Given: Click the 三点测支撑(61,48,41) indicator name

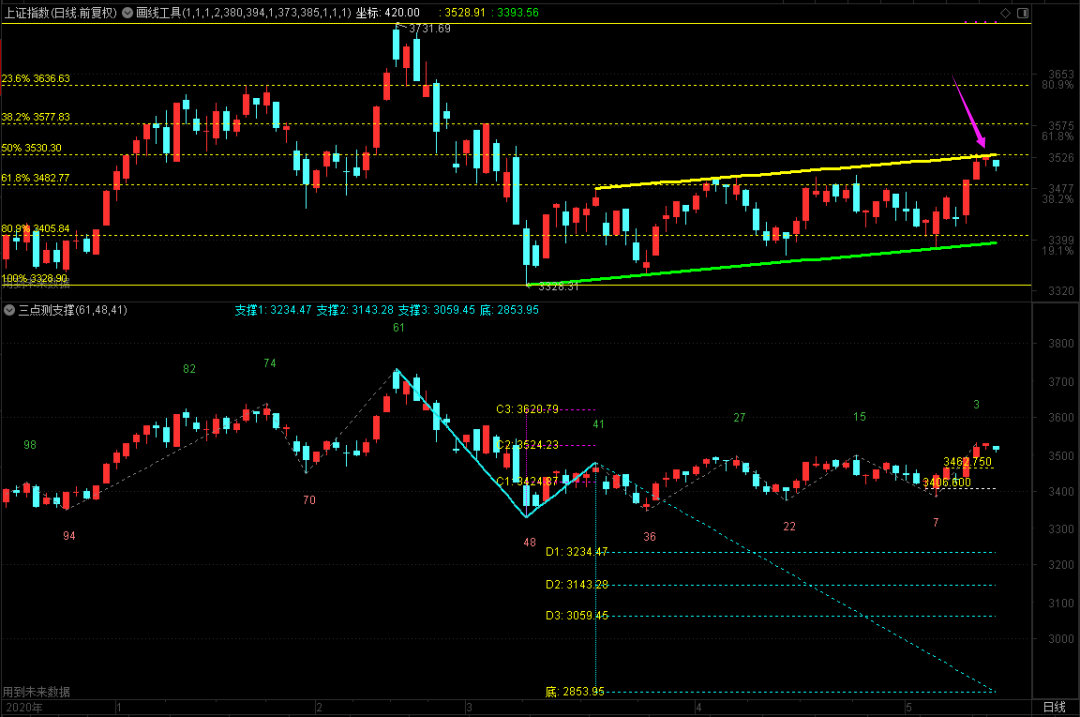Looking at the screenshot, I should point(72,310).
